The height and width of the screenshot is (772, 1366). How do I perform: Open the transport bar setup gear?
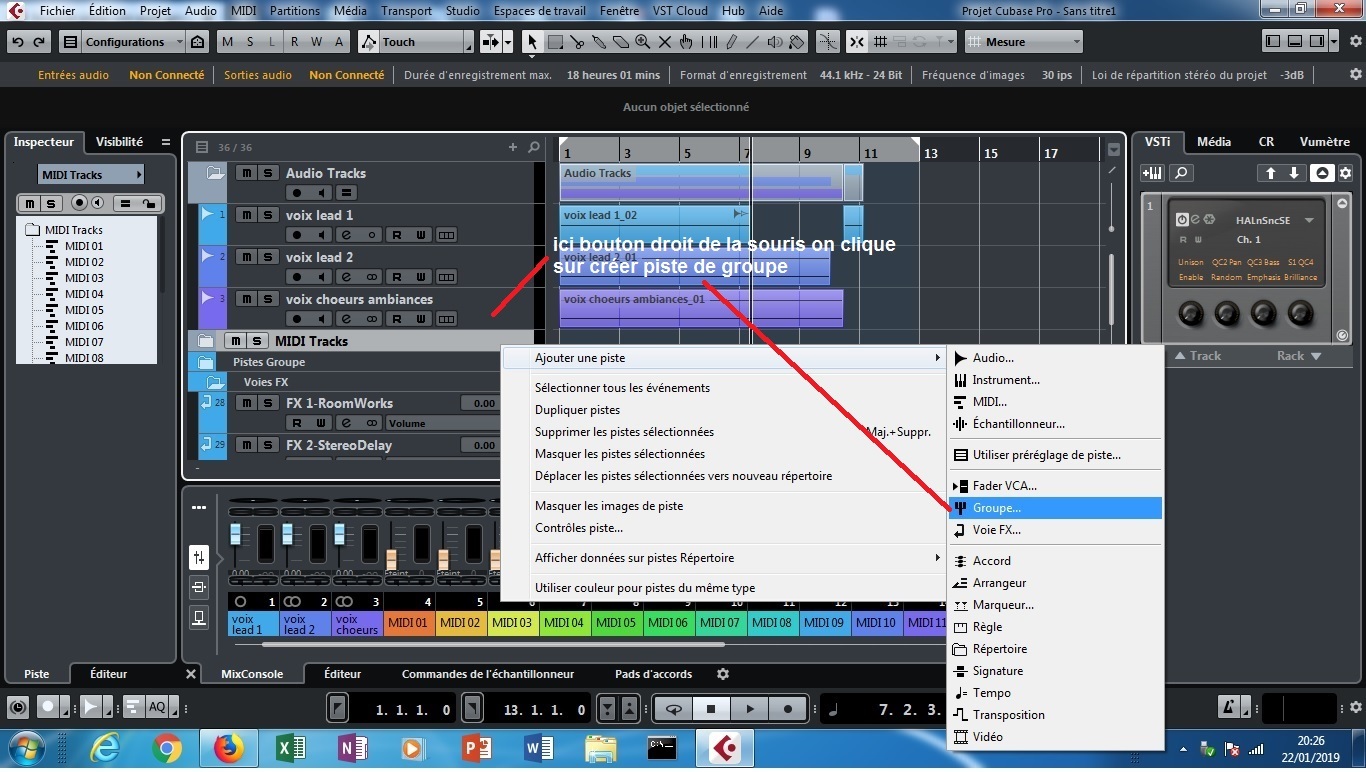pyautogui.click(x=1355, y=709)
